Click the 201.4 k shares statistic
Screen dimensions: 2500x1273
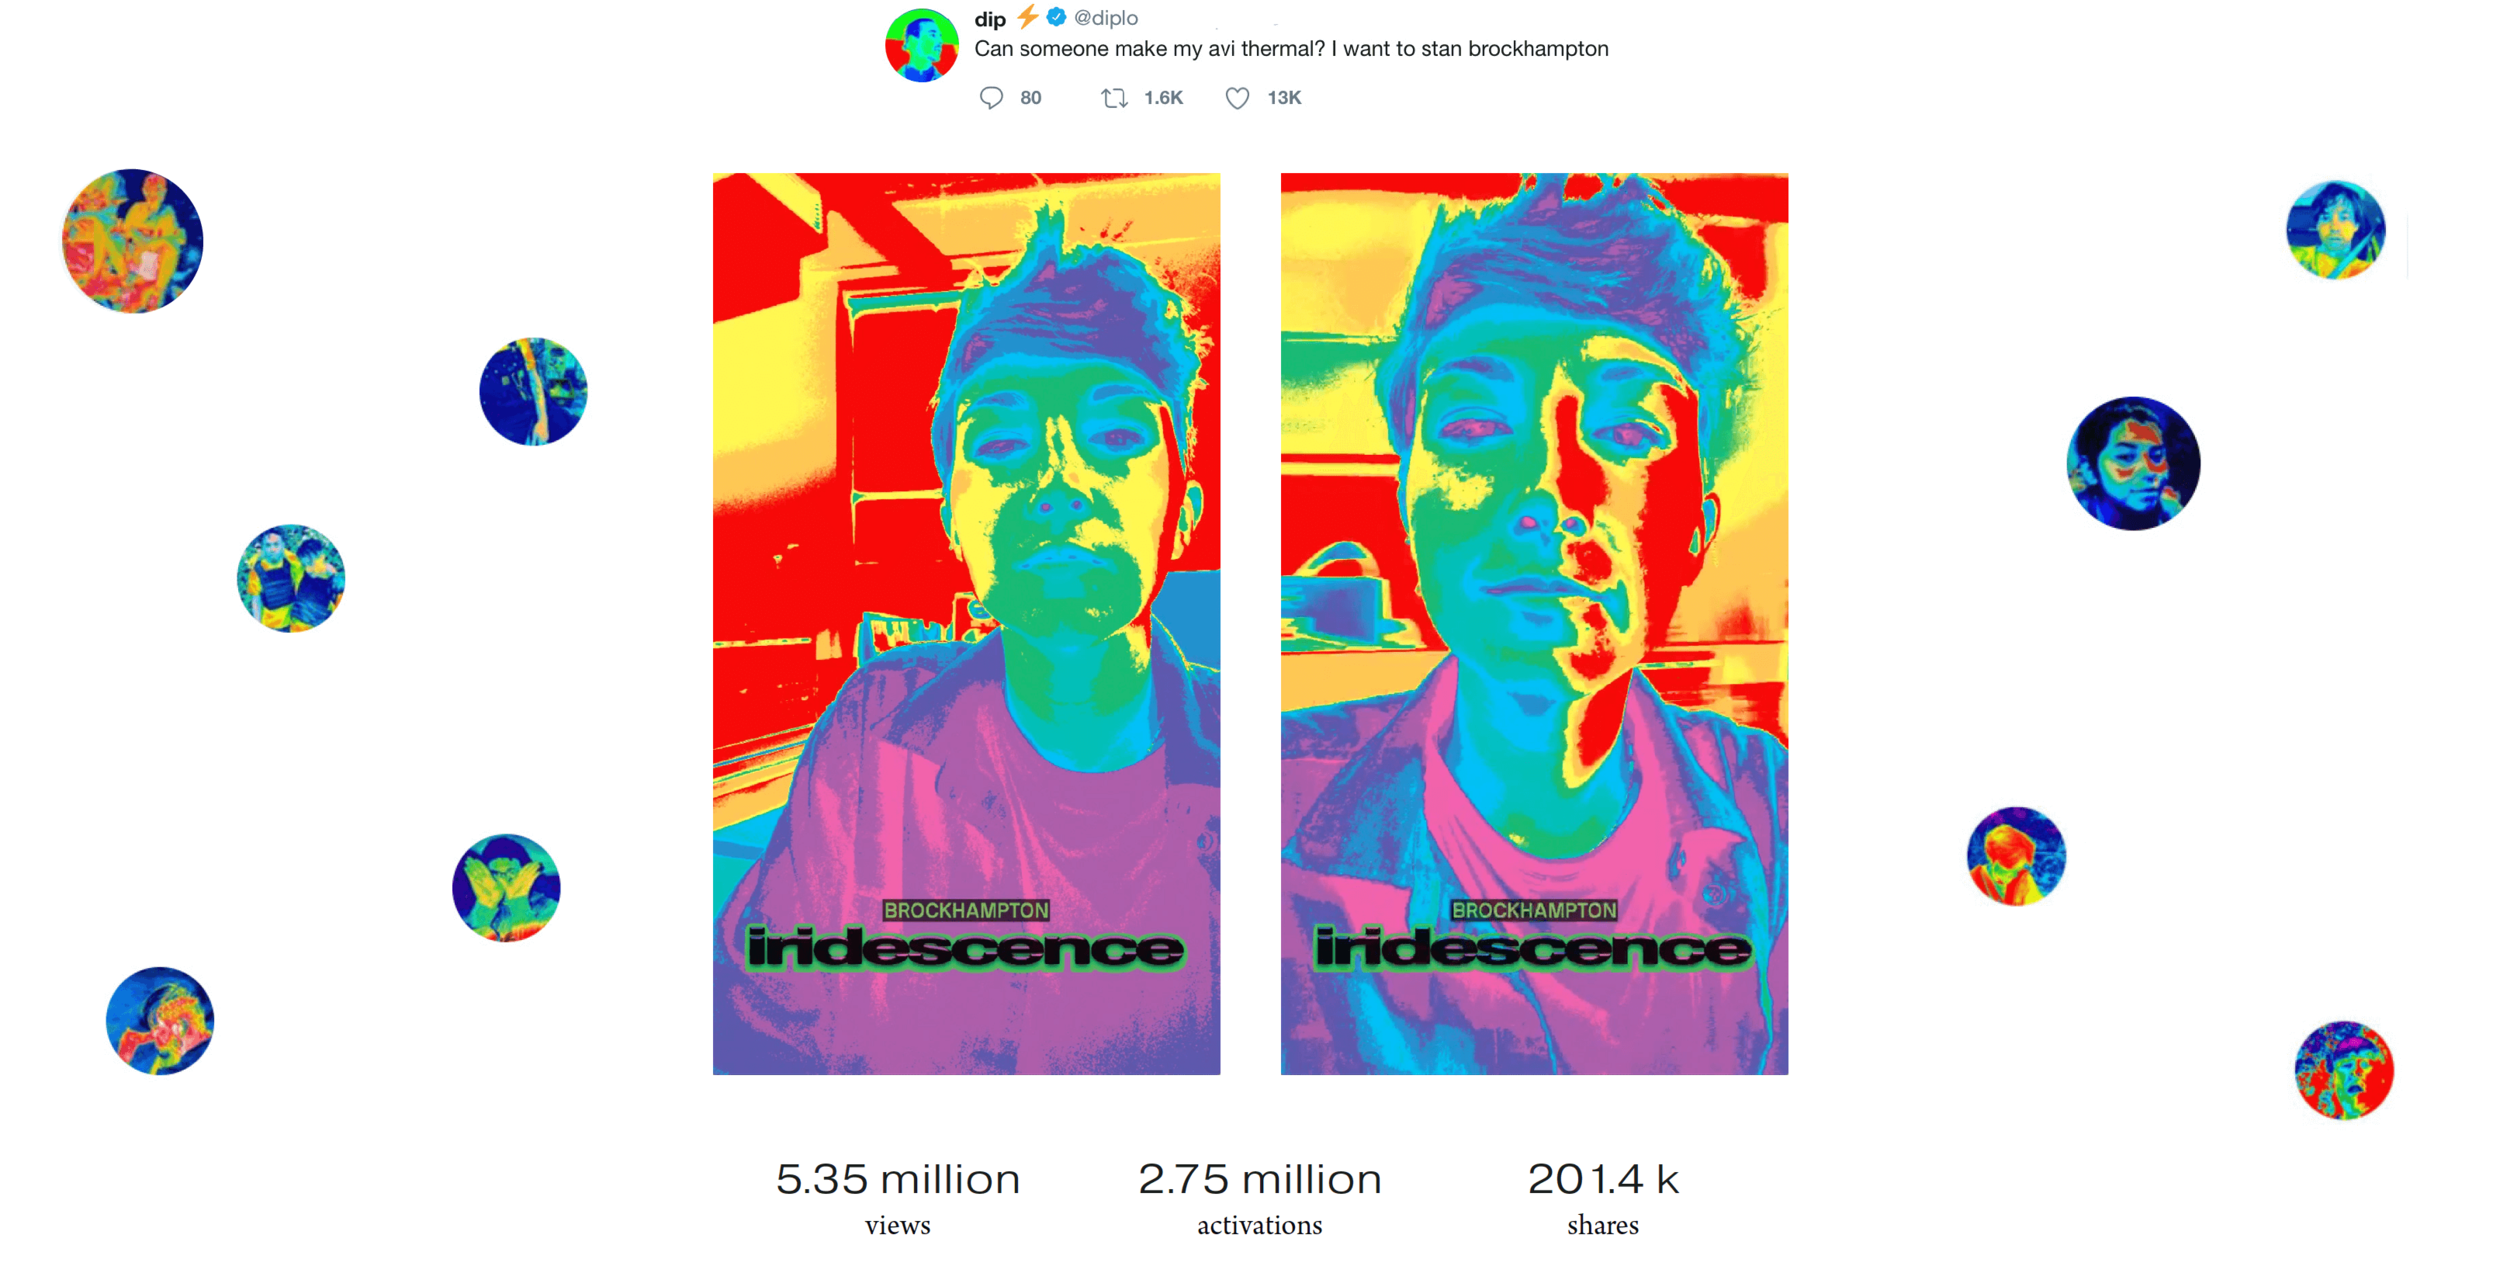1602,1198
